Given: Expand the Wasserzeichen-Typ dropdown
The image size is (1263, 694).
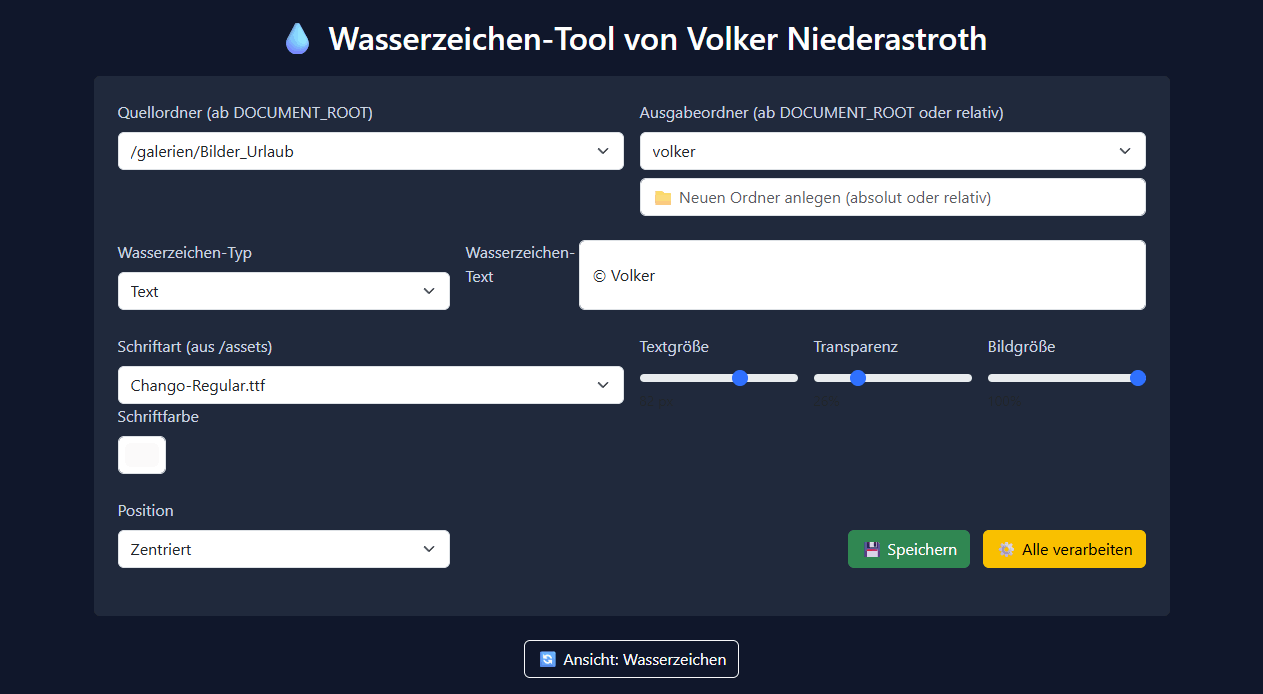Looking at the screenshot, I should point(283,291).
